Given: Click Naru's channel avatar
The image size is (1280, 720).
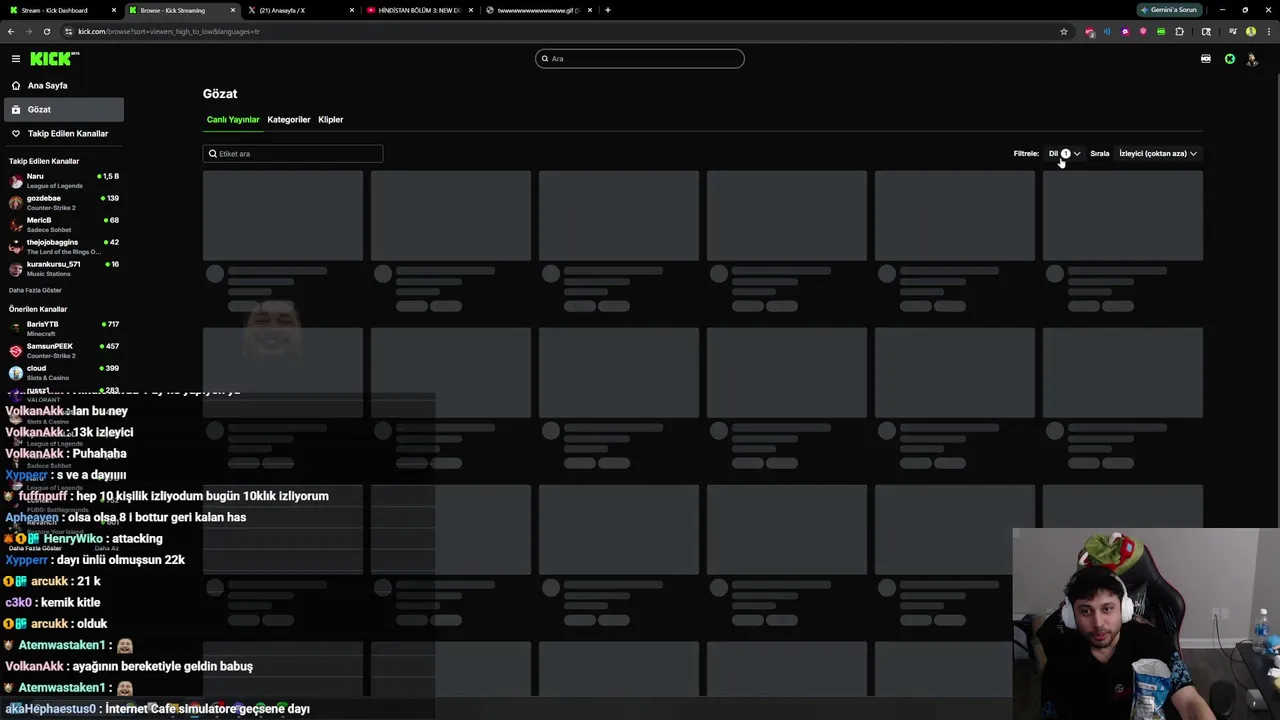Looking at the screenshot, I should pos(16,181).
